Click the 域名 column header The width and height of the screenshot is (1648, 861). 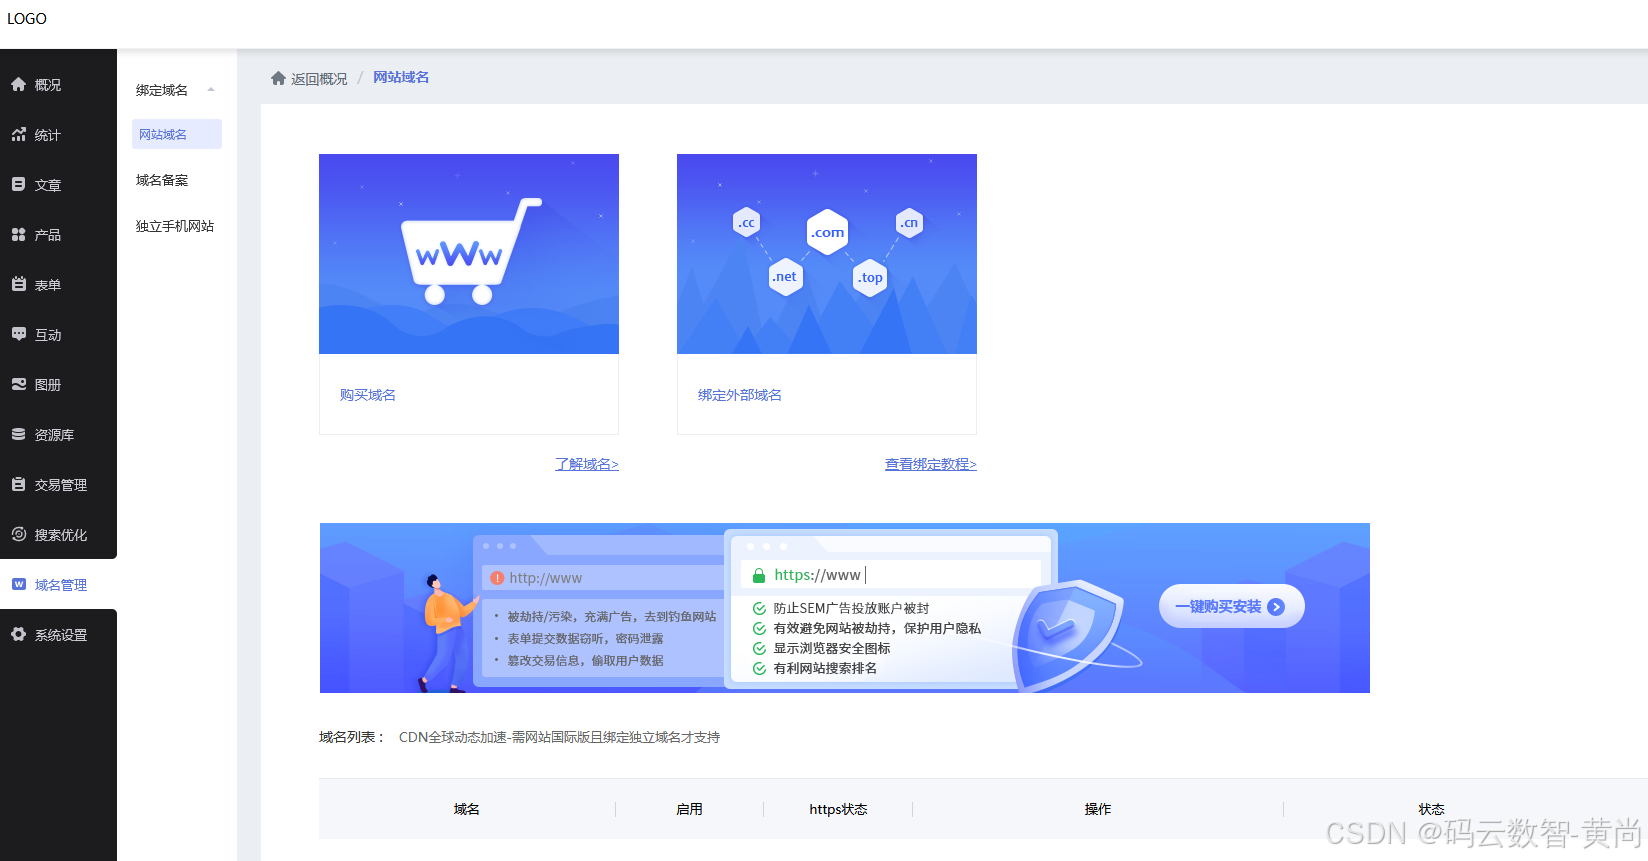pyautogui.click(x=467, y=809)
